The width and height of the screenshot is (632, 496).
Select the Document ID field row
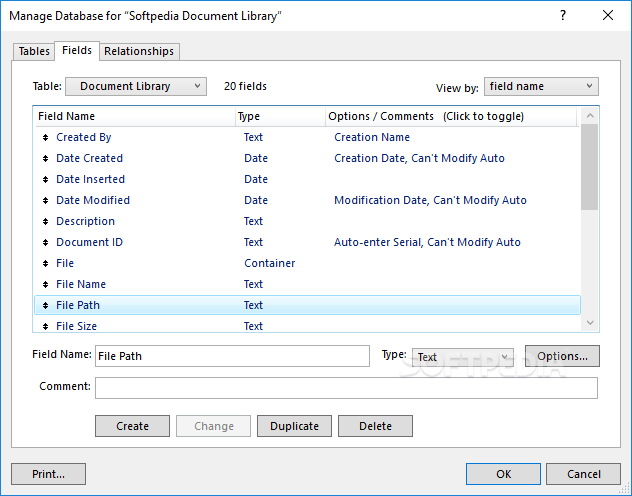[x=307, y=242]
